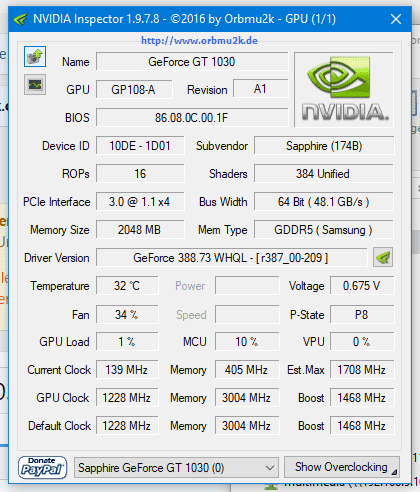Click the green NVIDIA driver profile settings icon
Screen dimensions: 420x492
383,257
